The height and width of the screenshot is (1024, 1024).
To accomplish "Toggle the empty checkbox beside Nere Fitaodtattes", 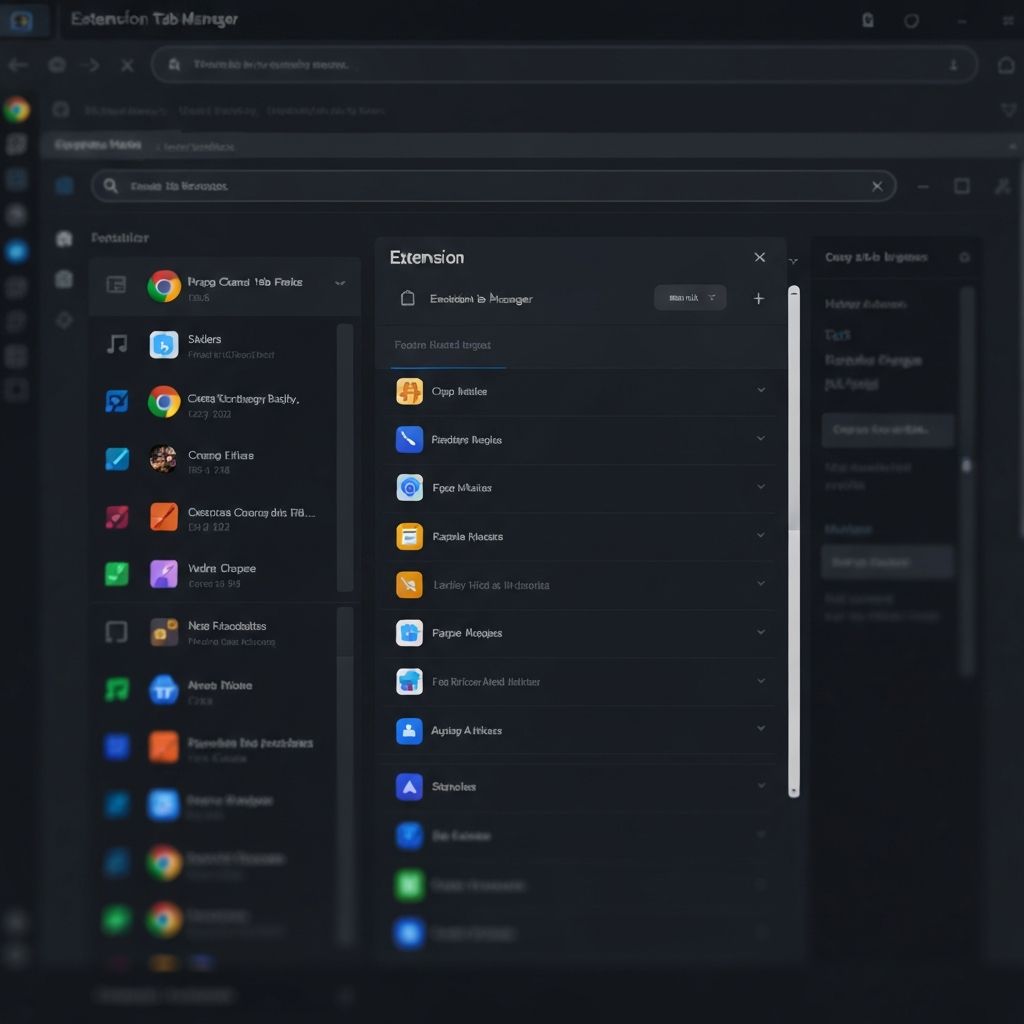I will (x=117, y=632).
